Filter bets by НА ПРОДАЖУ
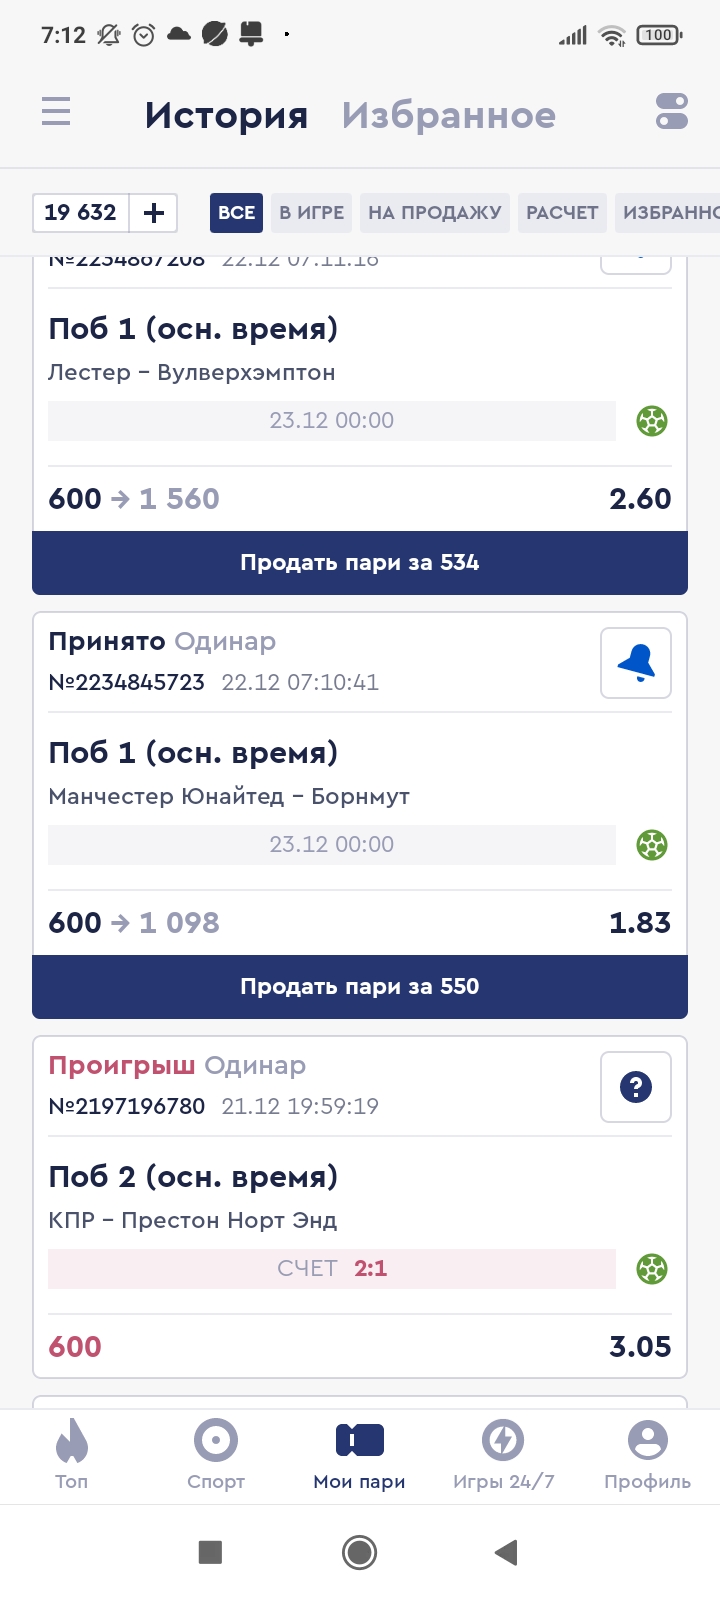720x1600 pixels. pyautogui.click(x=435, y=213)
